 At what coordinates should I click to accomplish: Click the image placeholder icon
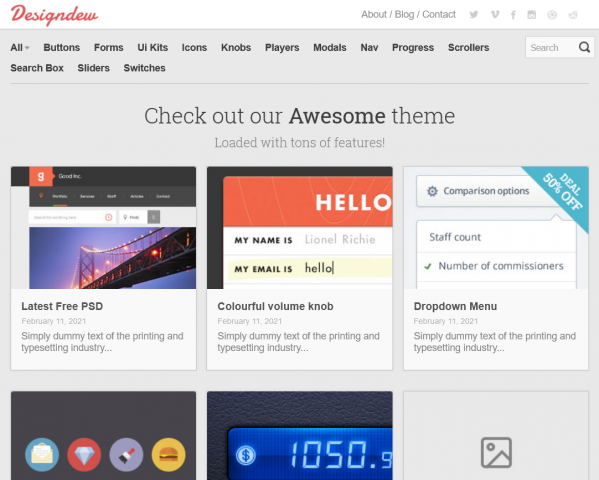[x=496, y=452]
